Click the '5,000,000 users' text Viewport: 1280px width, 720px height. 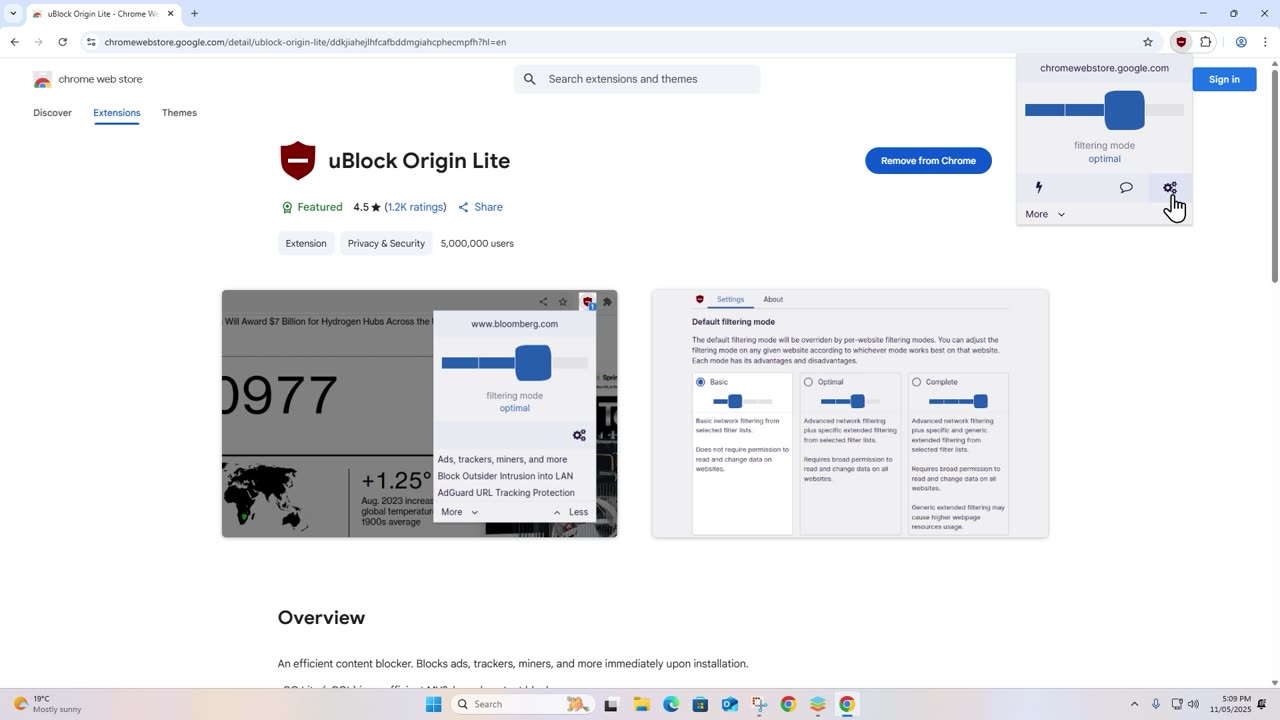pos(477,243)
